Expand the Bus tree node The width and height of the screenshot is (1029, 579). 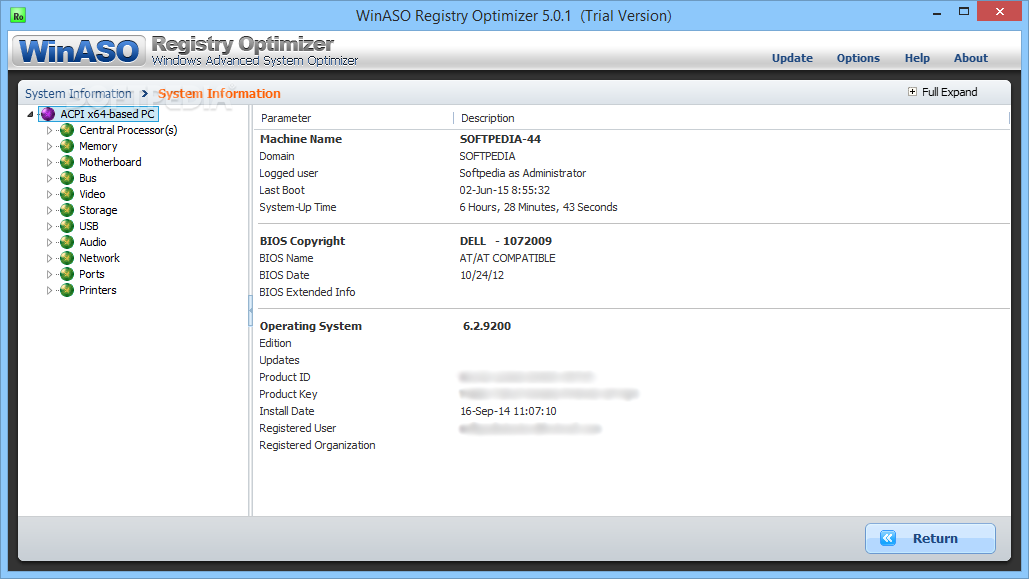tap(49, 179)
